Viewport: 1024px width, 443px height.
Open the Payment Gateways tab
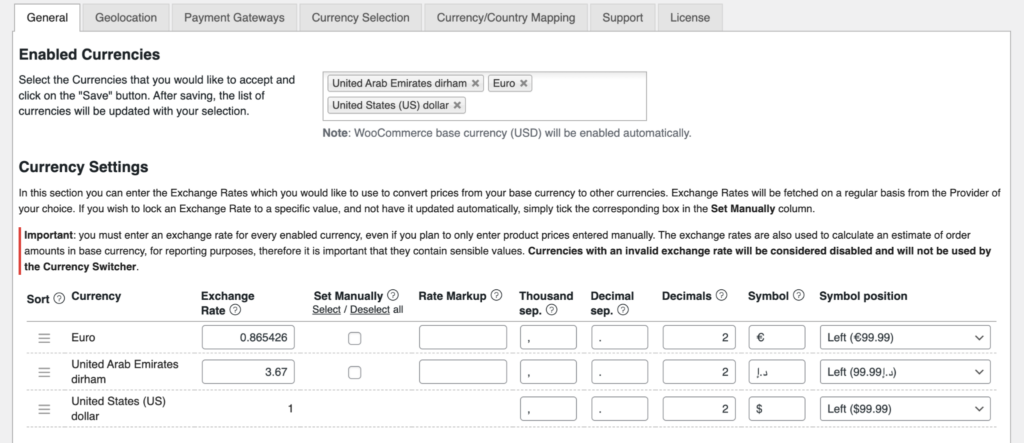point(234,17)
